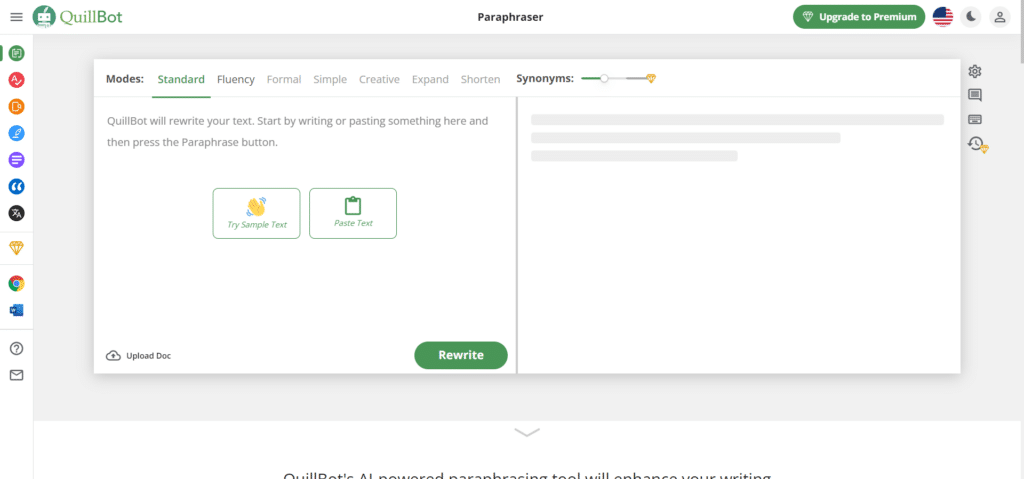Open the Summarizer sidebar icon

(x=16, y=159)
